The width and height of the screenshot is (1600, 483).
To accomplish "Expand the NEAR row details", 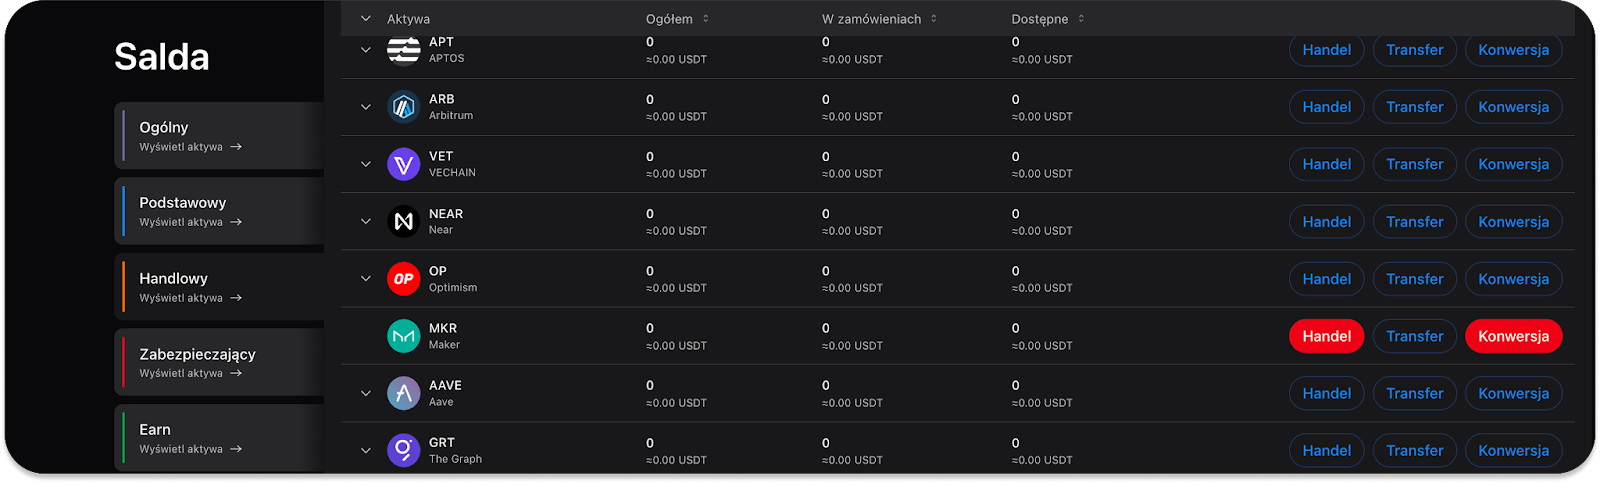I will point(366,221).
